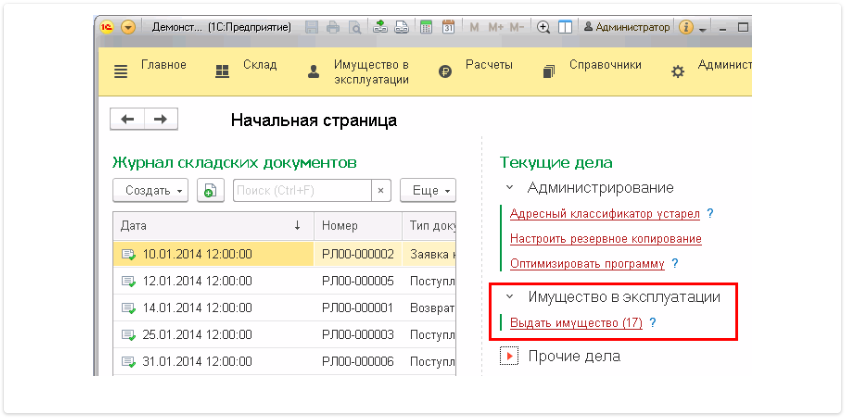This screenshot has height=418, width=846.
Task: Expand the Прочие дела section
Action: pos(509,356)
